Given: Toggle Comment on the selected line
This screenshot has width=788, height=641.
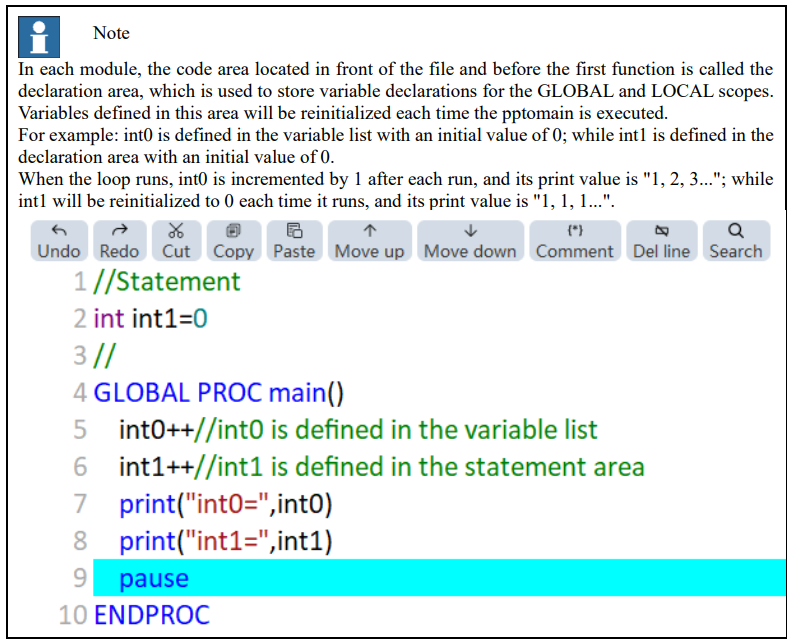Looking at the screenshot, I should (575, 241).
